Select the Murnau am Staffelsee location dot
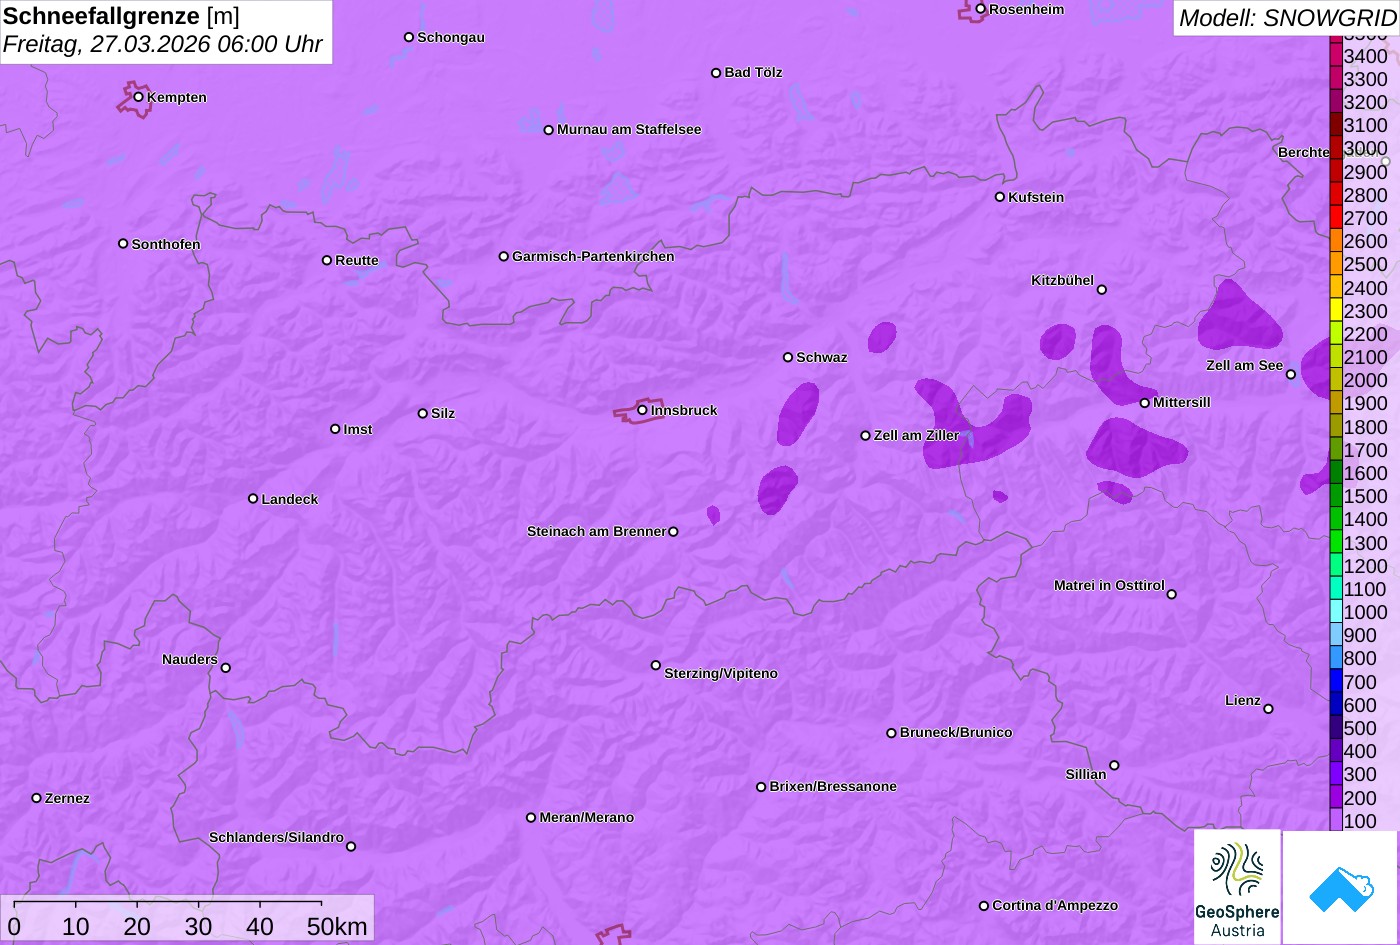The width and height of the screenshot is (1400, 945). [549, 130]
